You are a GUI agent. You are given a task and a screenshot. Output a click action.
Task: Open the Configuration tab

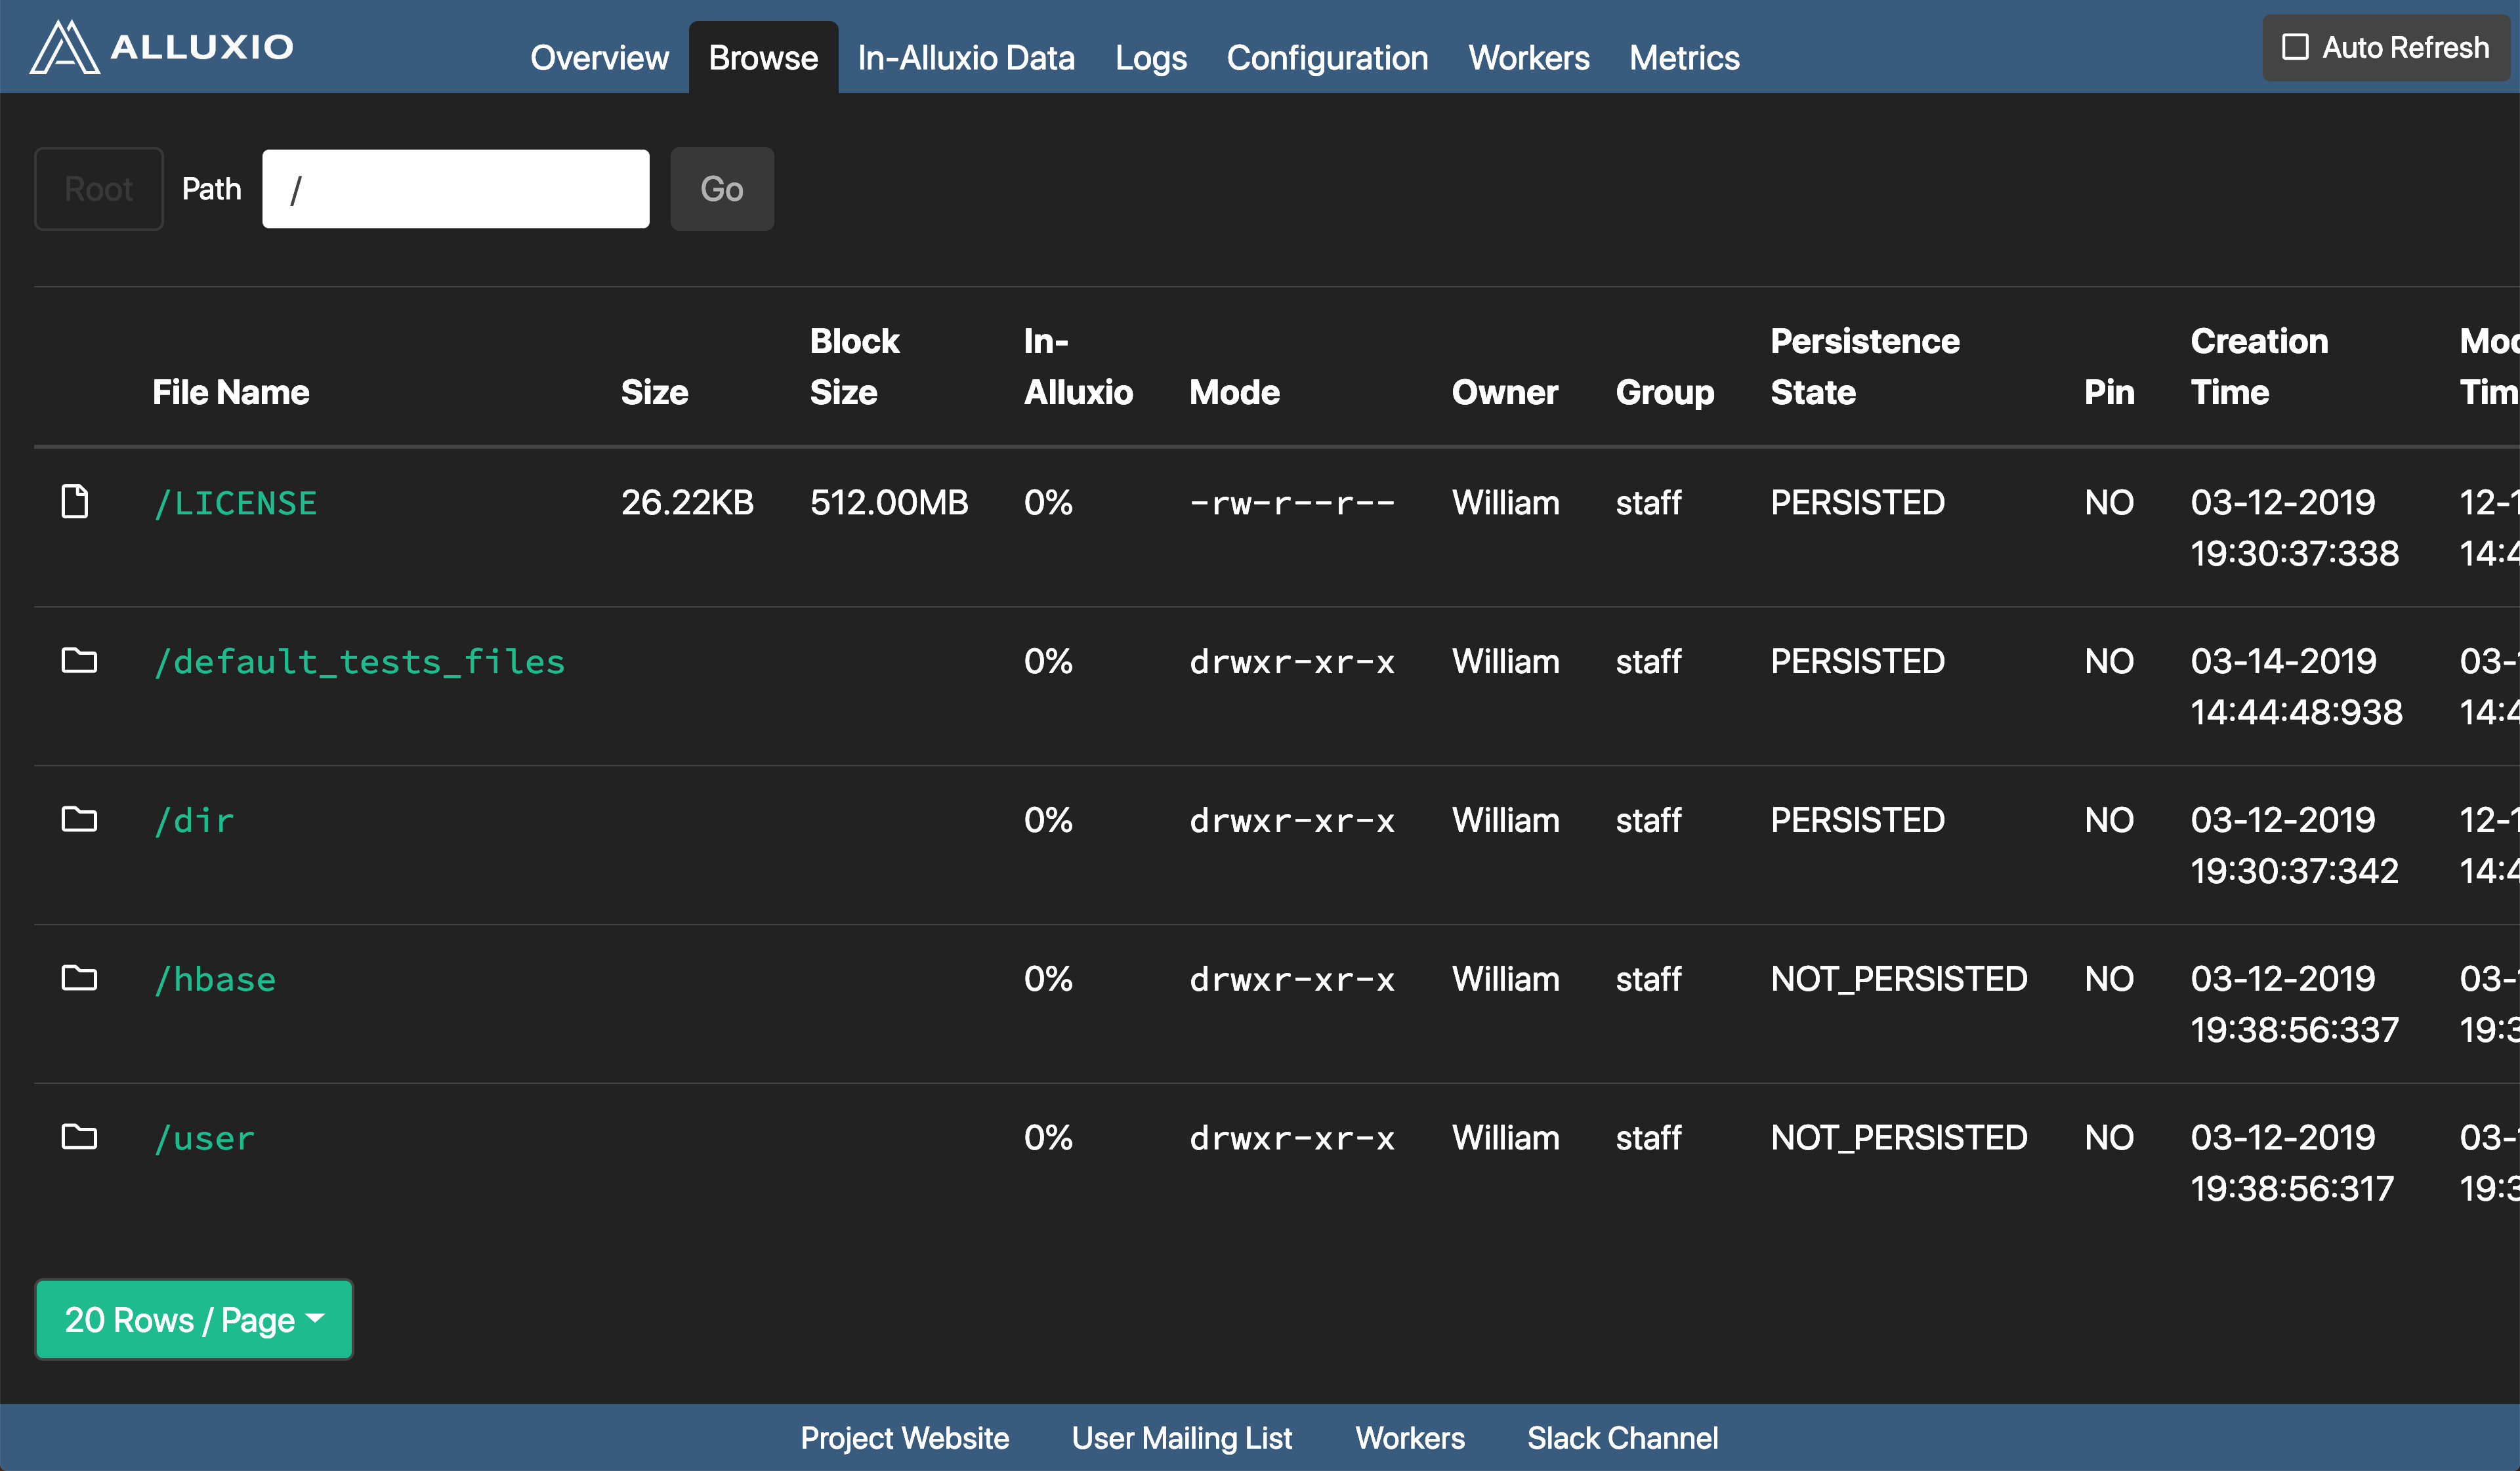[1327, 58]
